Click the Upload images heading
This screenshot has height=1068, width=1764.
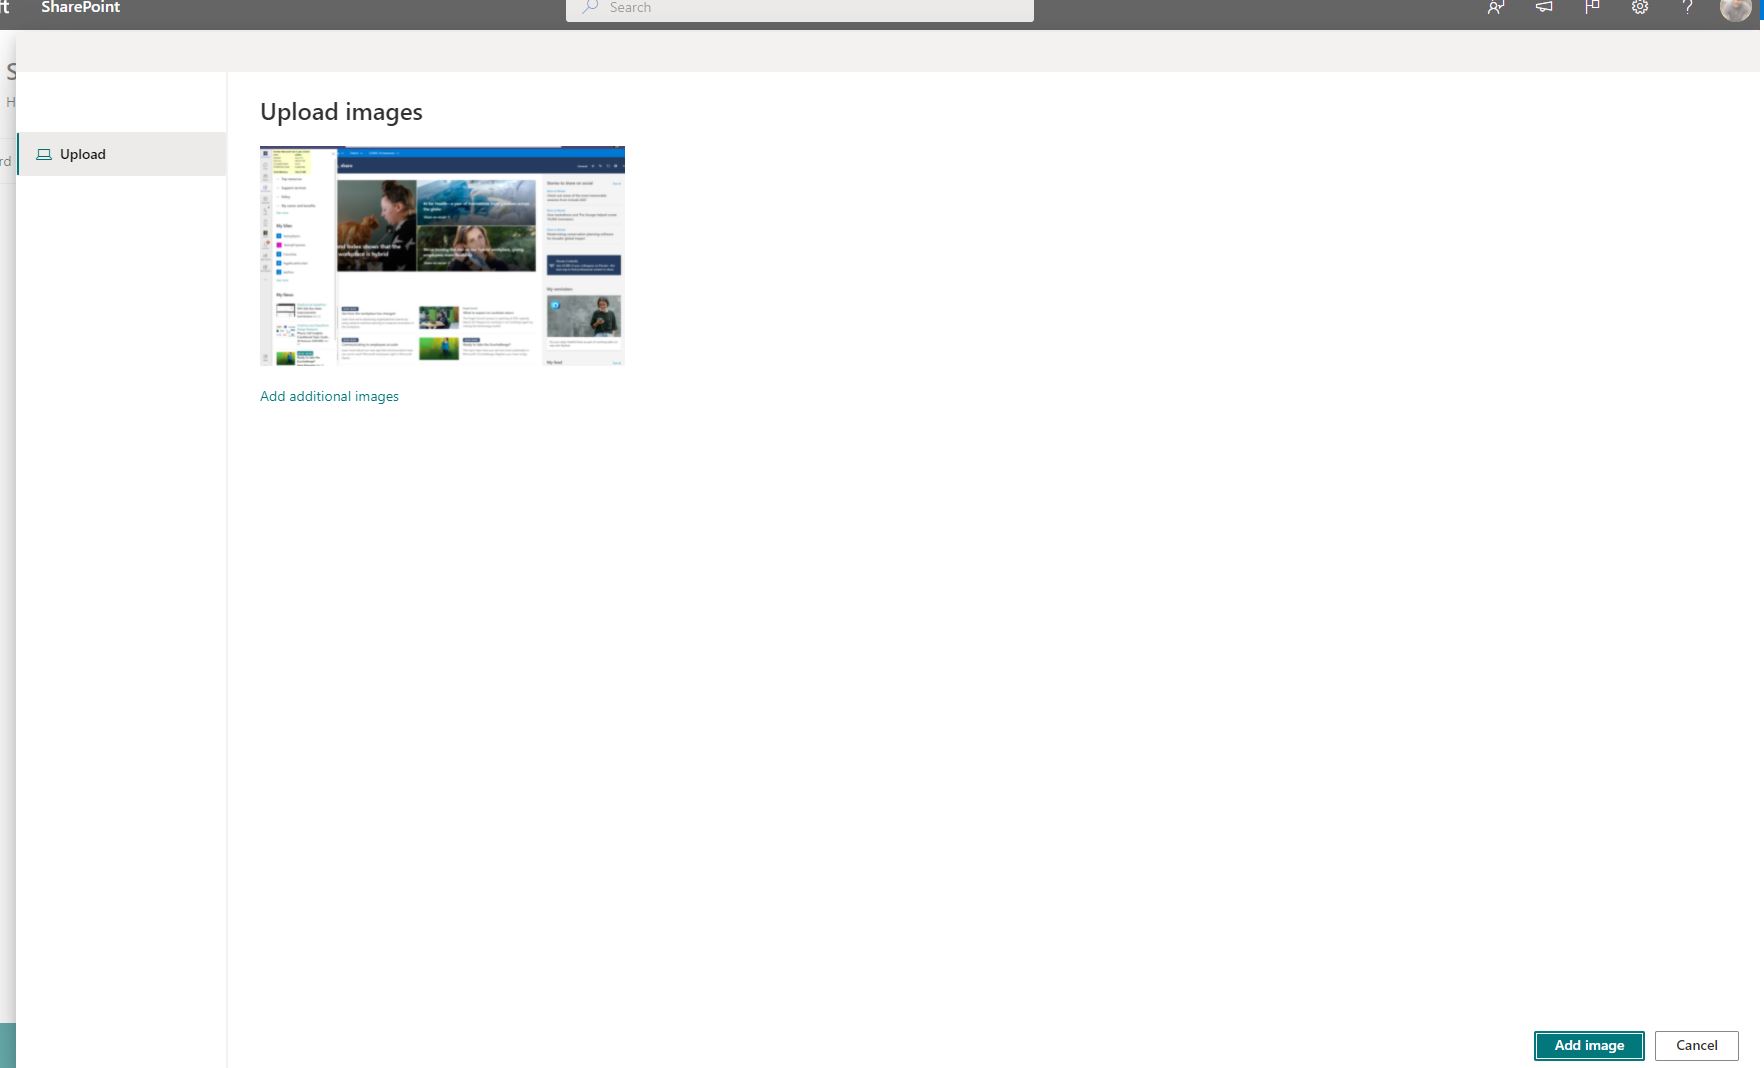click(x=341, y=111)
